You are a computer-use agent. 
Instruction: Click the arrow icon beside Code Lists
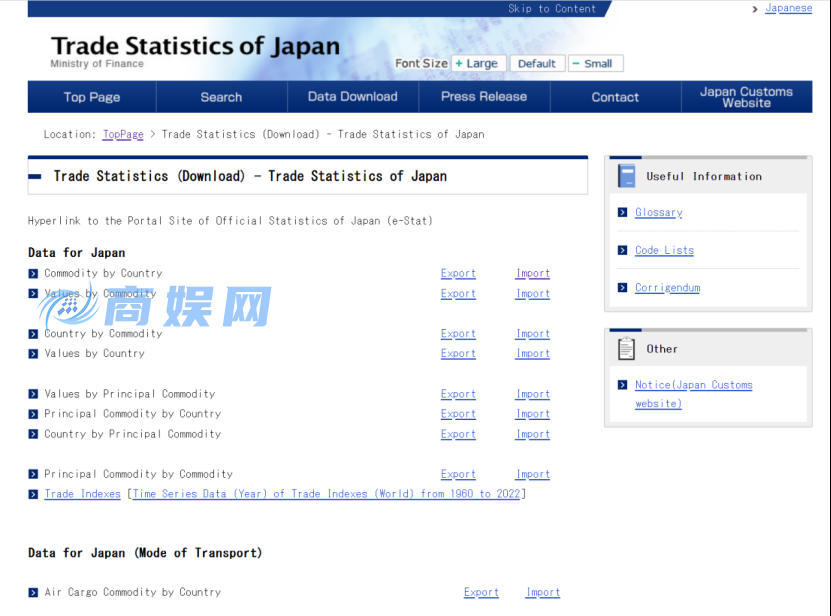[x=623, y=250]
